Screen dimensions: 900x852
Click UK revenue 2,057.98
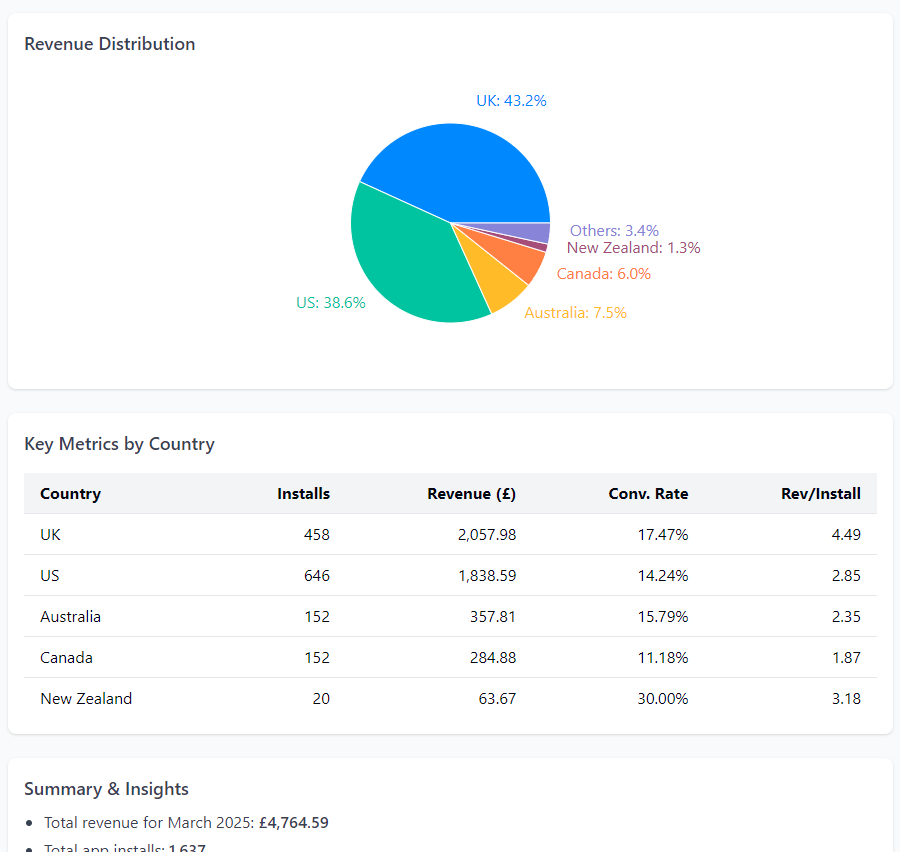click(x=487, y=535)
